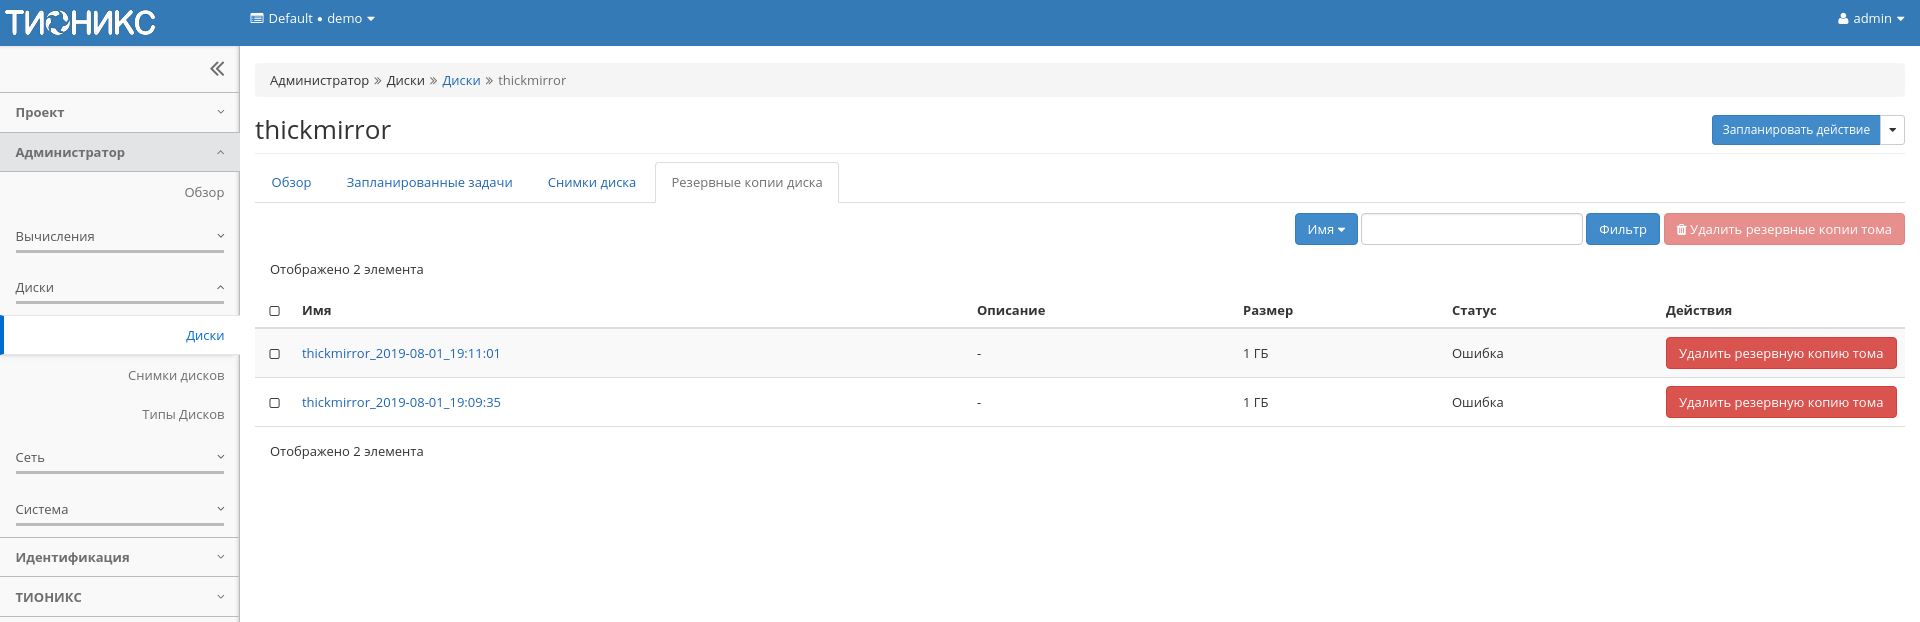Collapse the sidebar with double-chevron icon
The image size is (1920, 622).
pos(216,69)
